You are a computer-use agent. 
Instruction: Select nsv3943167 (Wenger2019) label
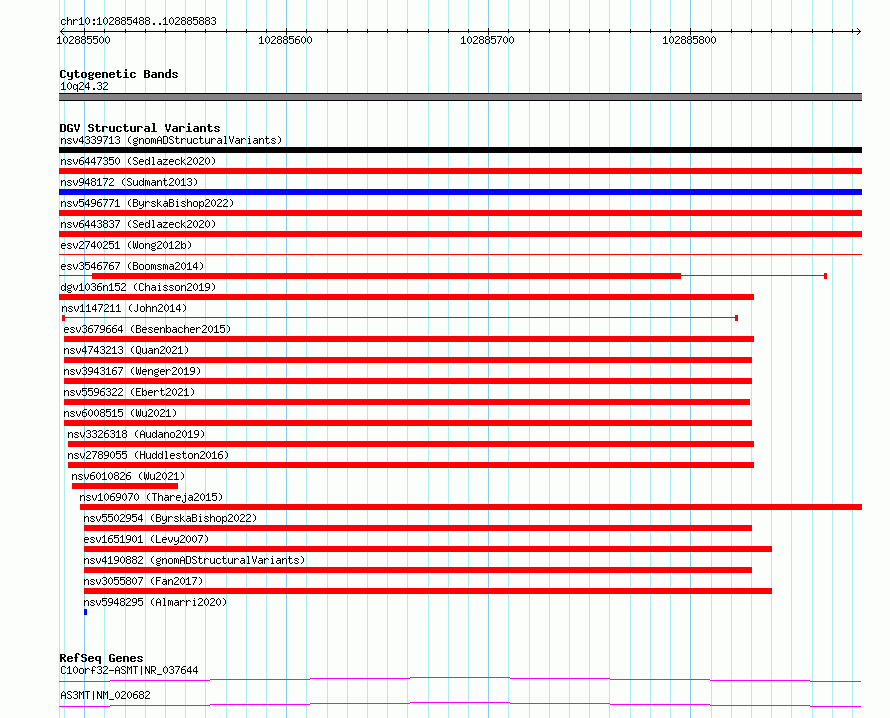pos(132,371)
